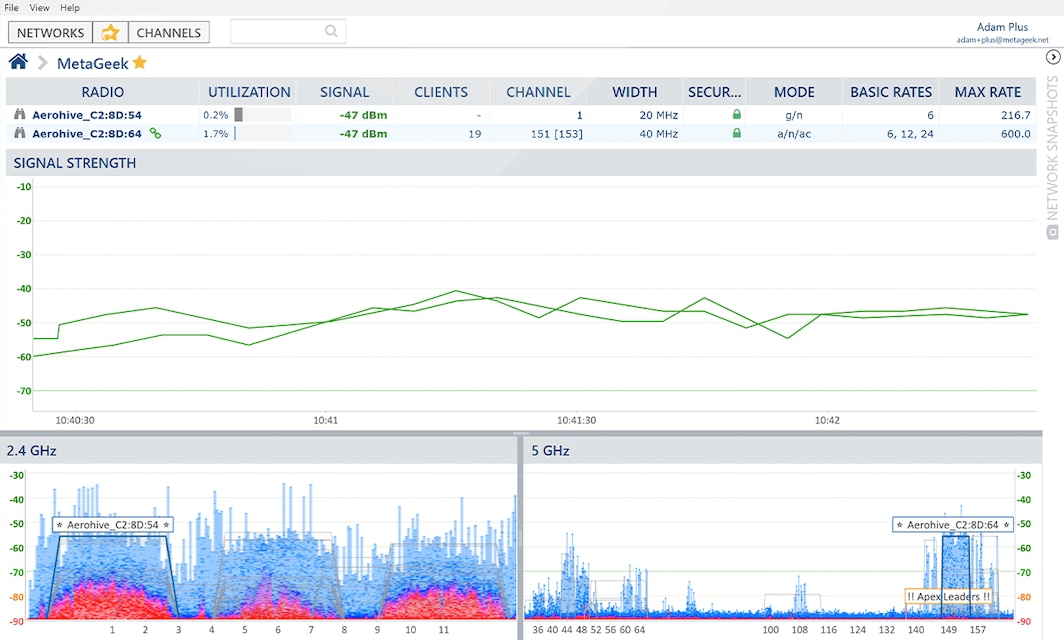Screen dimensions: 1064x640
Task: Open the starred favorites tab
Action: (110, 33)
